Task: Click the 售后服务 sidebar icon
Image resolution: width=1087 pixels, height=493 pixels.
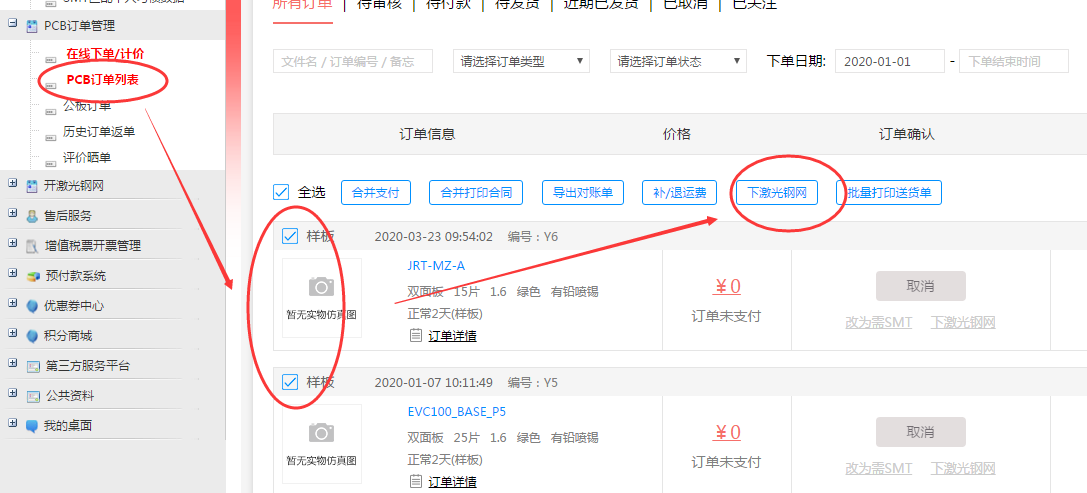Action: (x=33, y=216)
